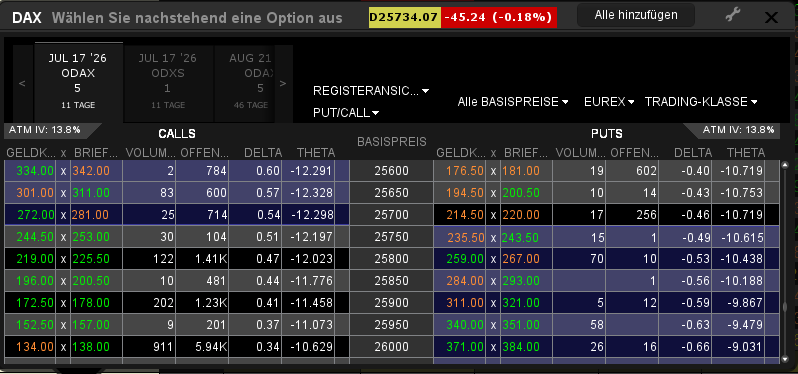Viewport: 798px width, 374px height.
Task: Click call volume 911
Action: point(163,347)
